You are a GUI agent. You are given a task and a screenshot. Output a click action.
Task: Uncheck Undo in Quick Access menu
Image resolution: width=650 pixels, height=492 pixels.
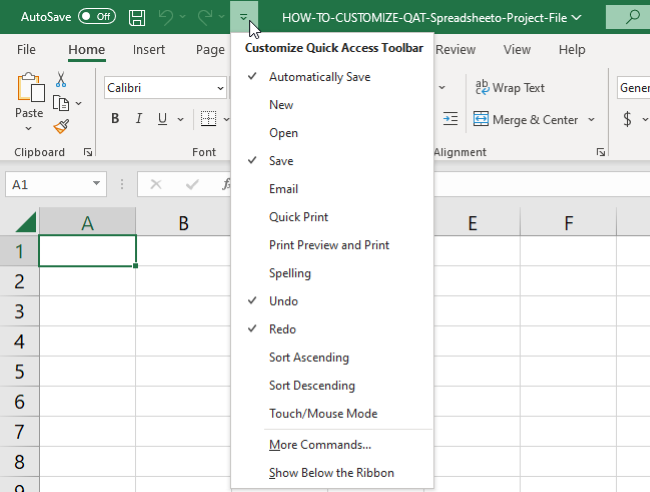click(283, 301)
